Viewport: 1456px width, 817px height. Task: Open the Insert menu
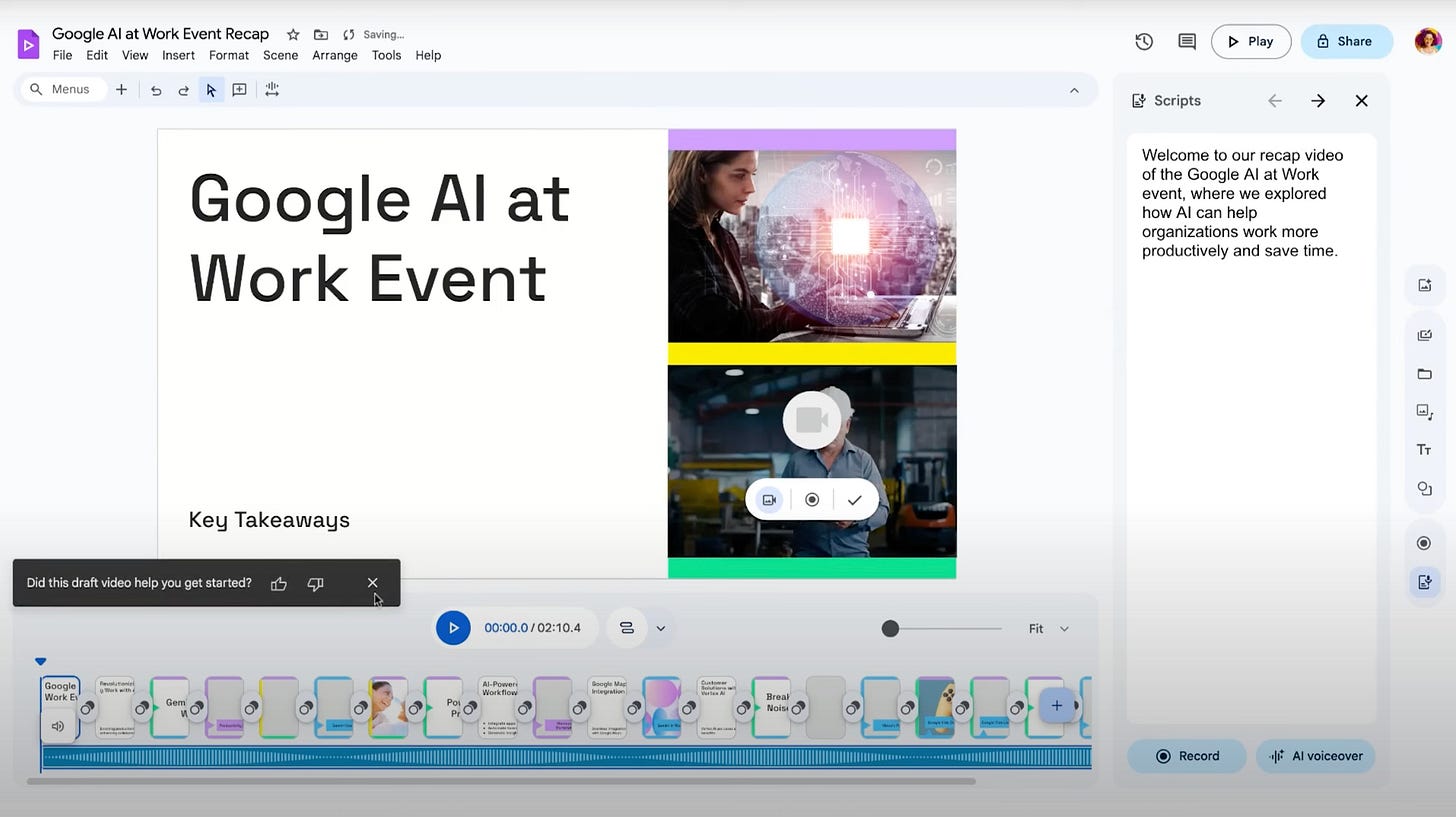(179, 56)
